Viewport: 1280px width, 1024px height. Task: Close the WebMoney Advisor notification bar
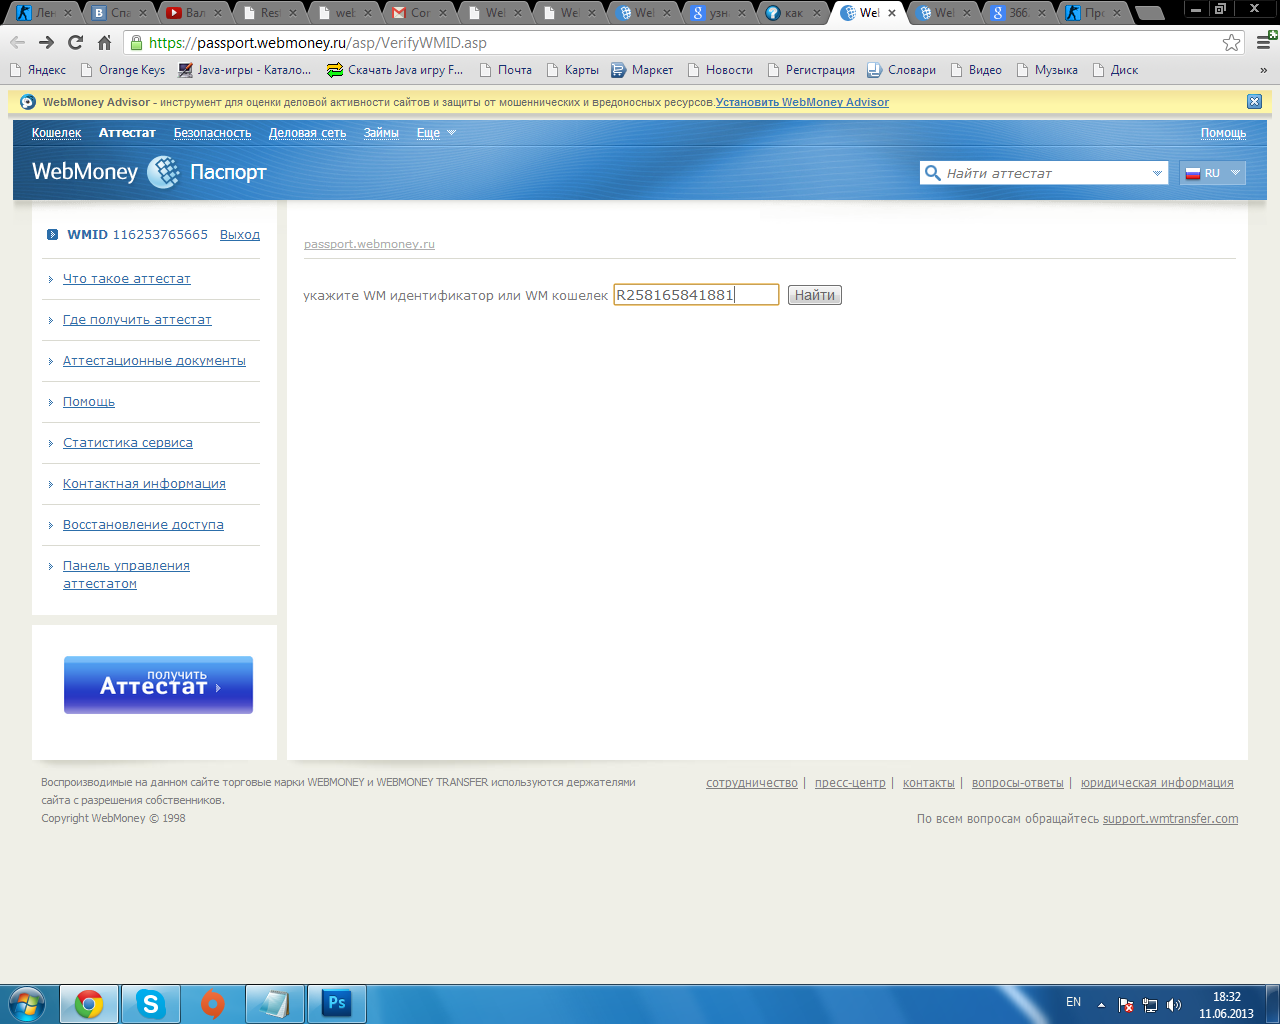coord(1254,102)
